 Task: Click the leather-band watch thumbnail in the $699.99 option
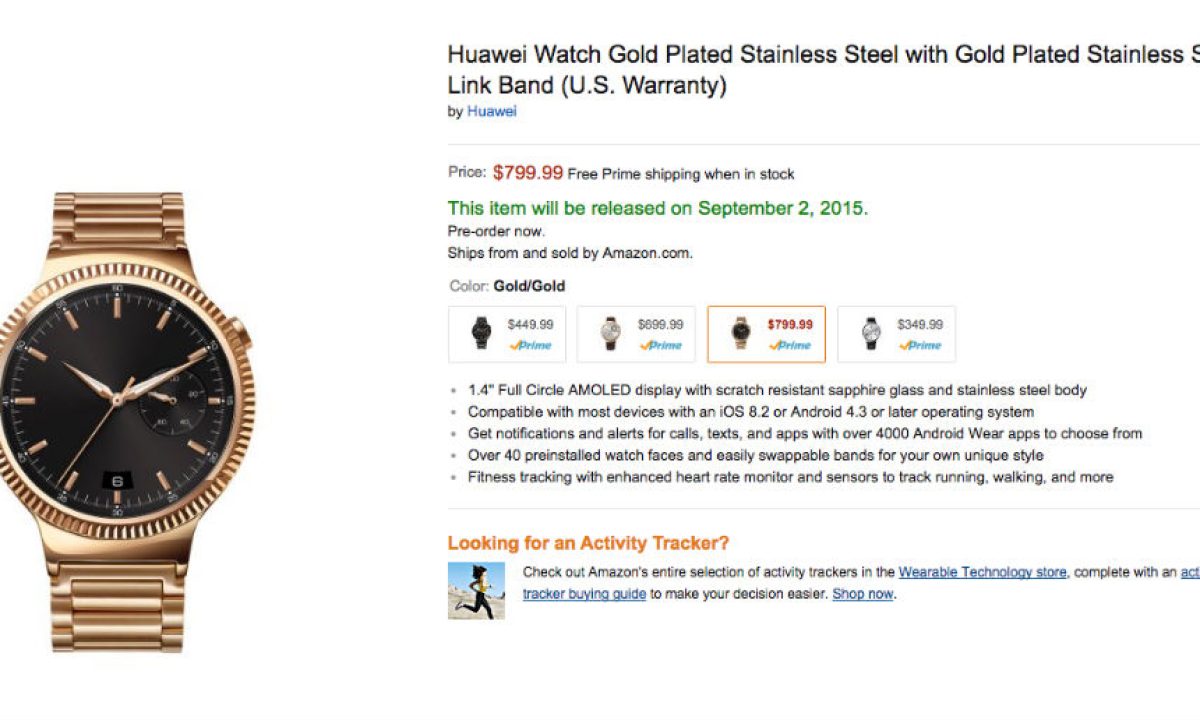tap(610, 333)
